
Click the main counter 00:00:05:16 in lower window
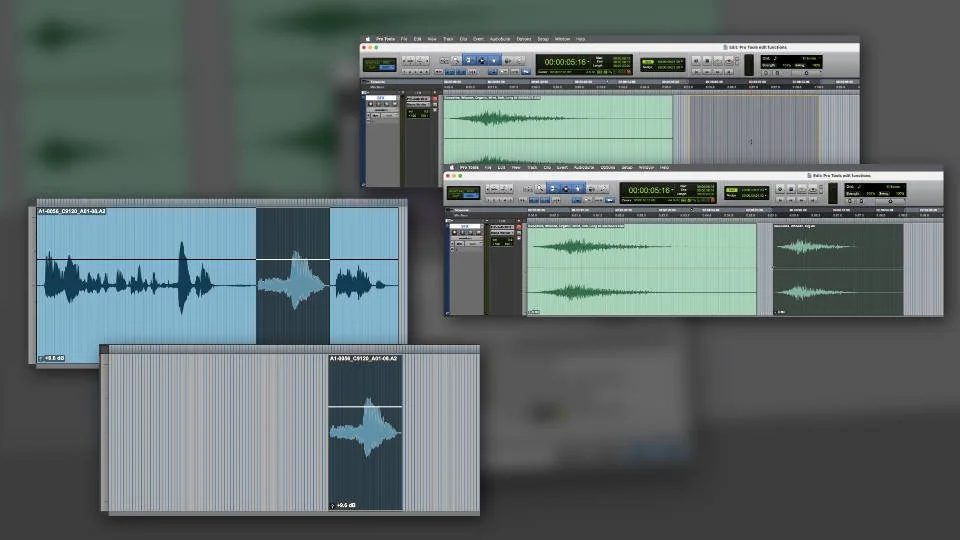click(x=649, y=190)
